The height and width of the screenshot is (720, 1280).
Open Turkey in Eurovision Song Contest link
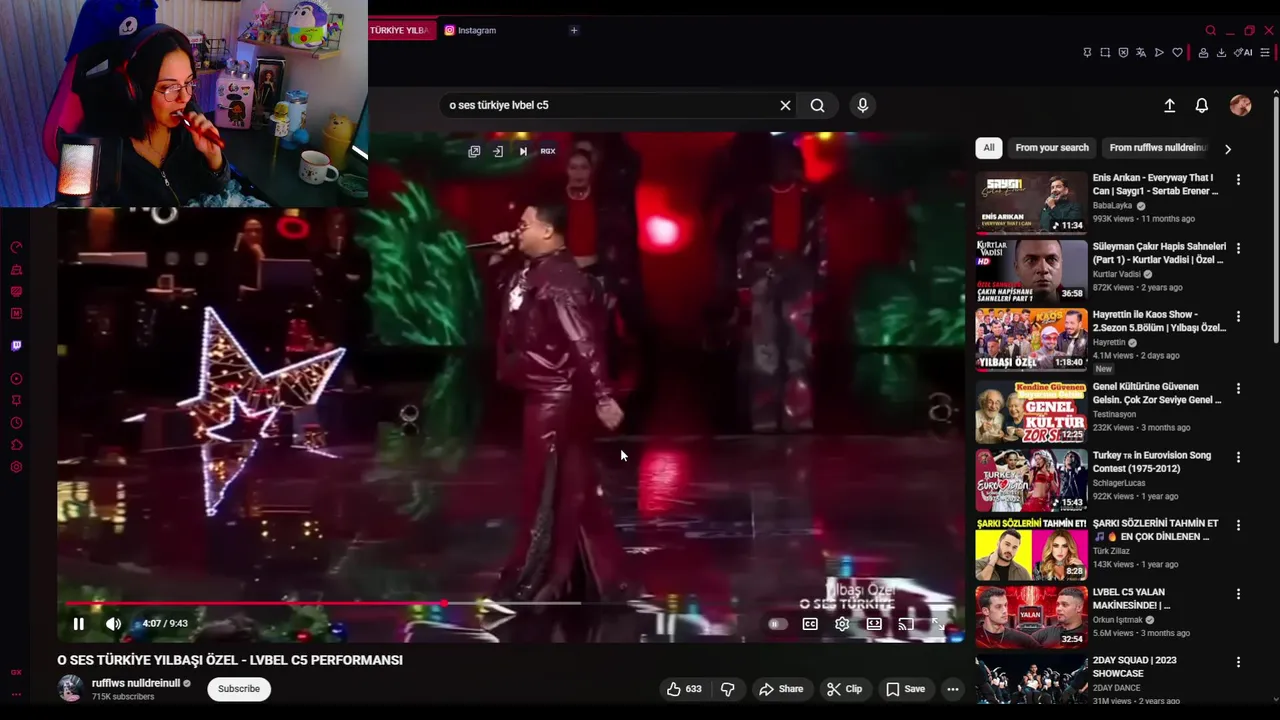(x=1152, y=461)
